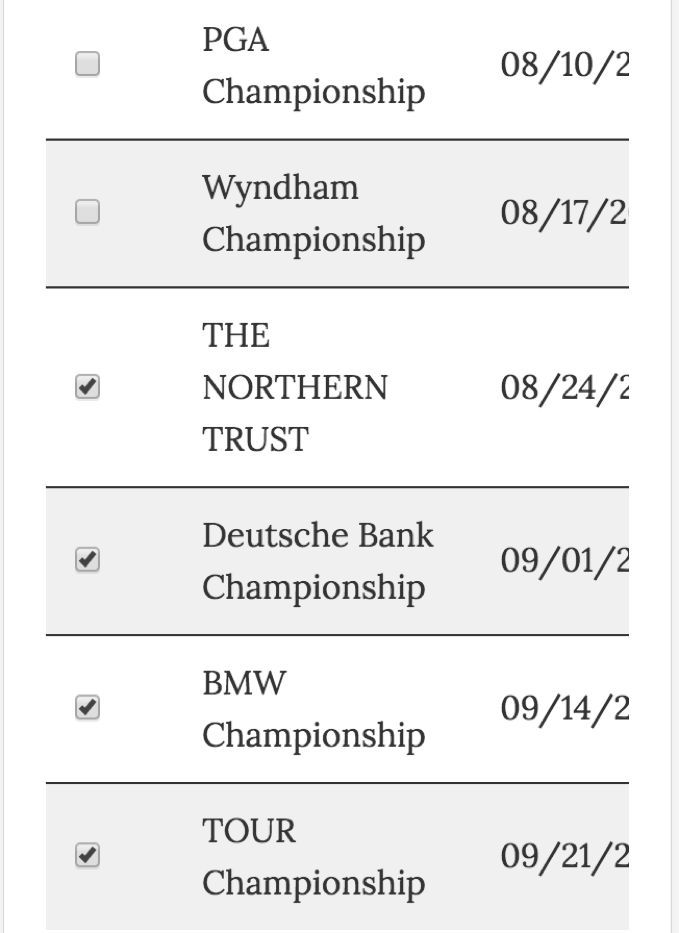This screenshot has height=933, width=679.
Task: Select the Wyndham Championship tournament name
Action: click(x=313, y=213)
